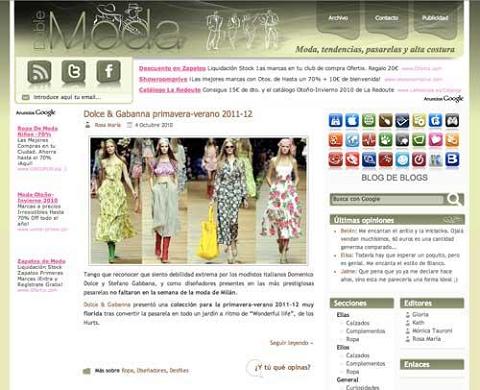480x390 pixels.
Task: Open the Dolce & Gabanna runway photo
Action: (198, 200)
